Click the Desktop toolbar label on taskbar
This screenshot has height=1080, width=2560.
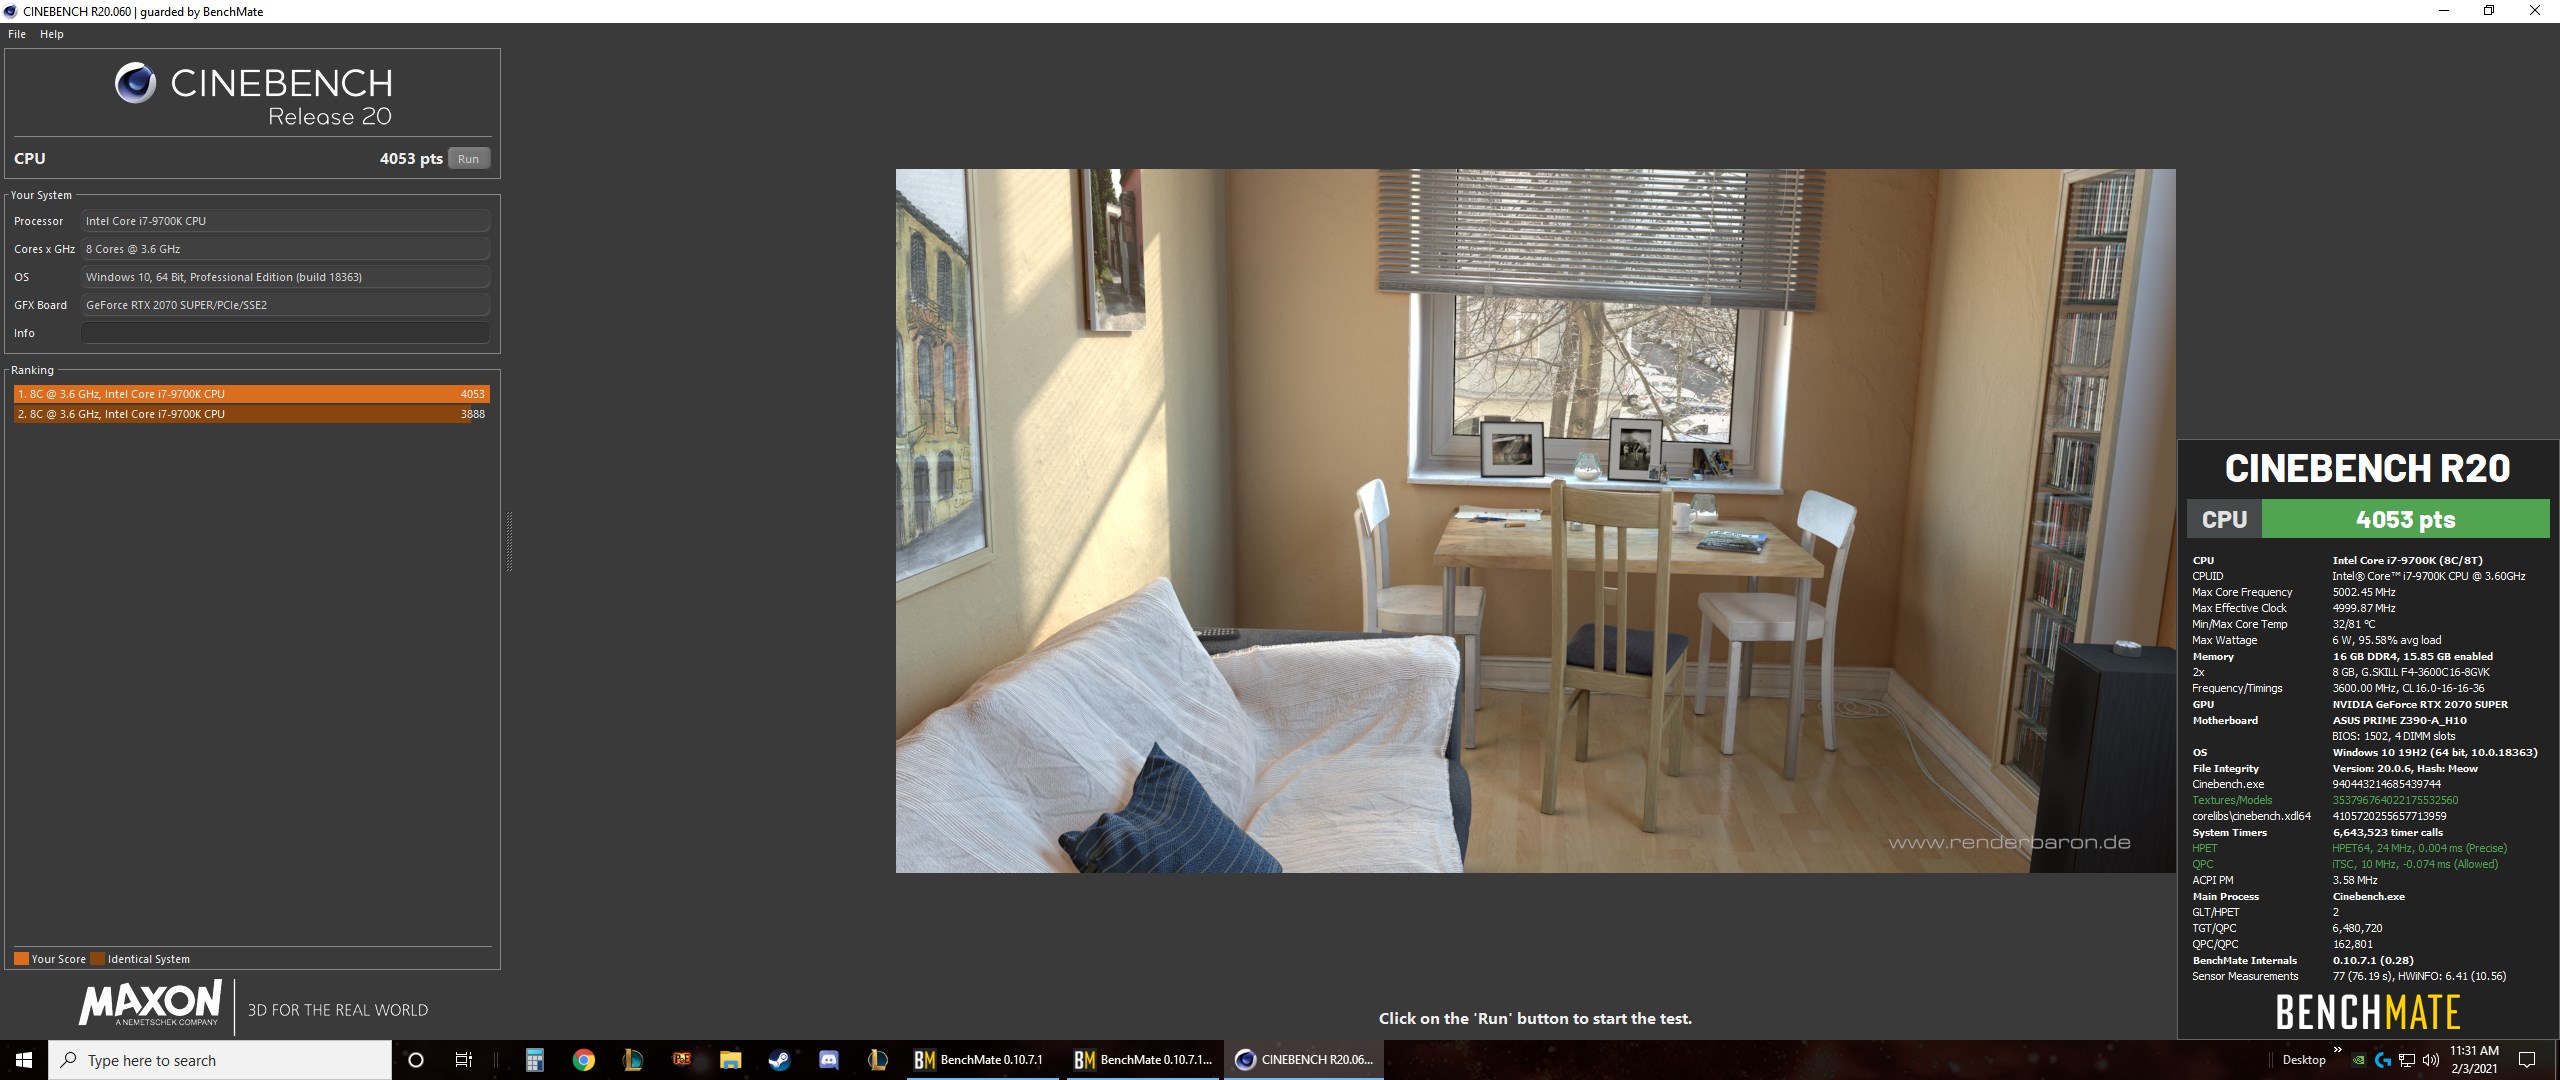2304,1060
